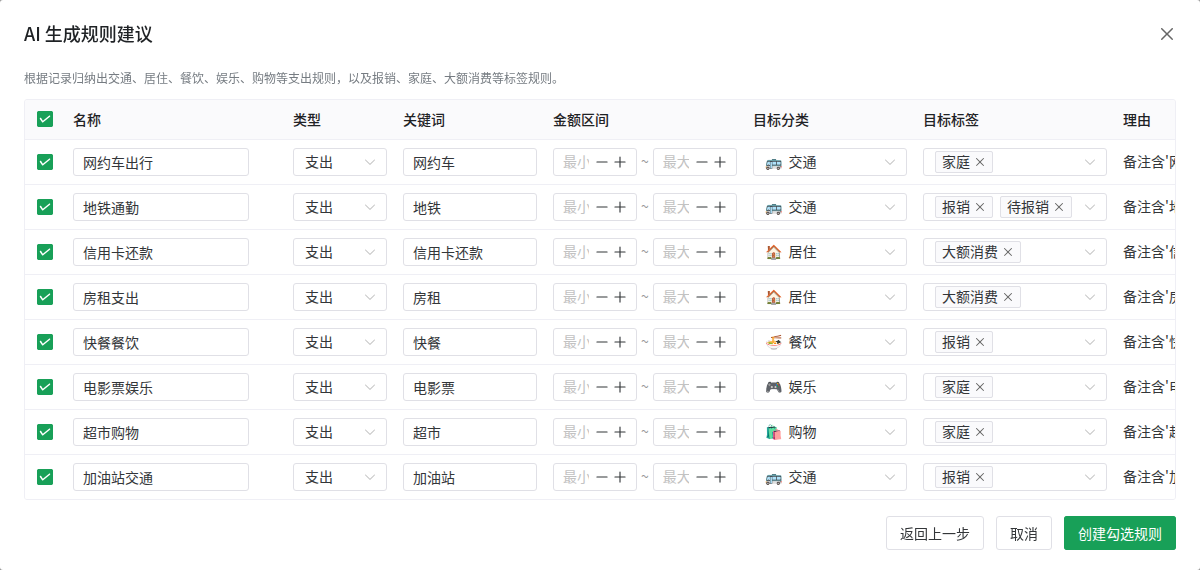Uncheck the 信用卡还款 rule checkbox

(x=45, y=252)
